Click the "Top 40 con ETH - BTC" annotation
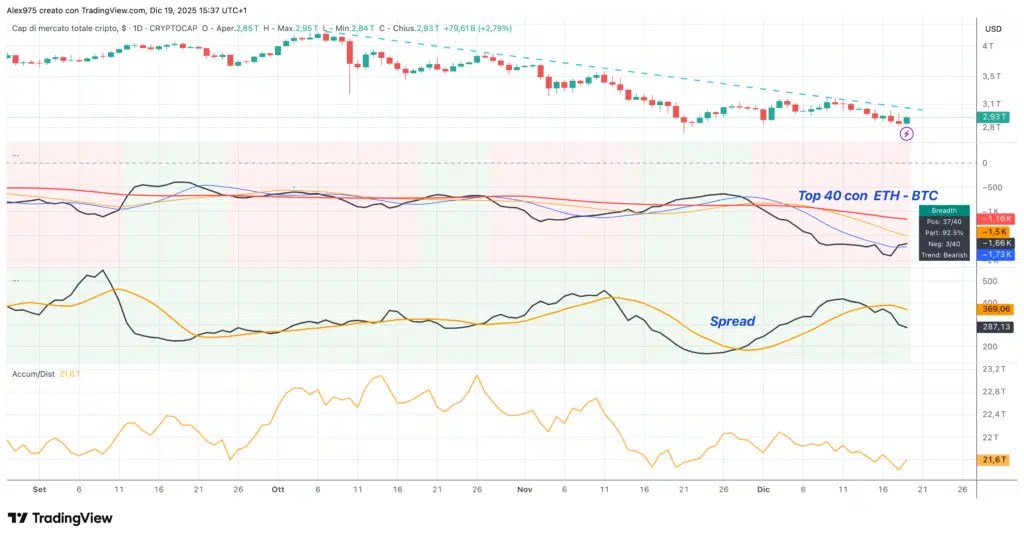1024x538 pixels. click(x=867, y=195)
